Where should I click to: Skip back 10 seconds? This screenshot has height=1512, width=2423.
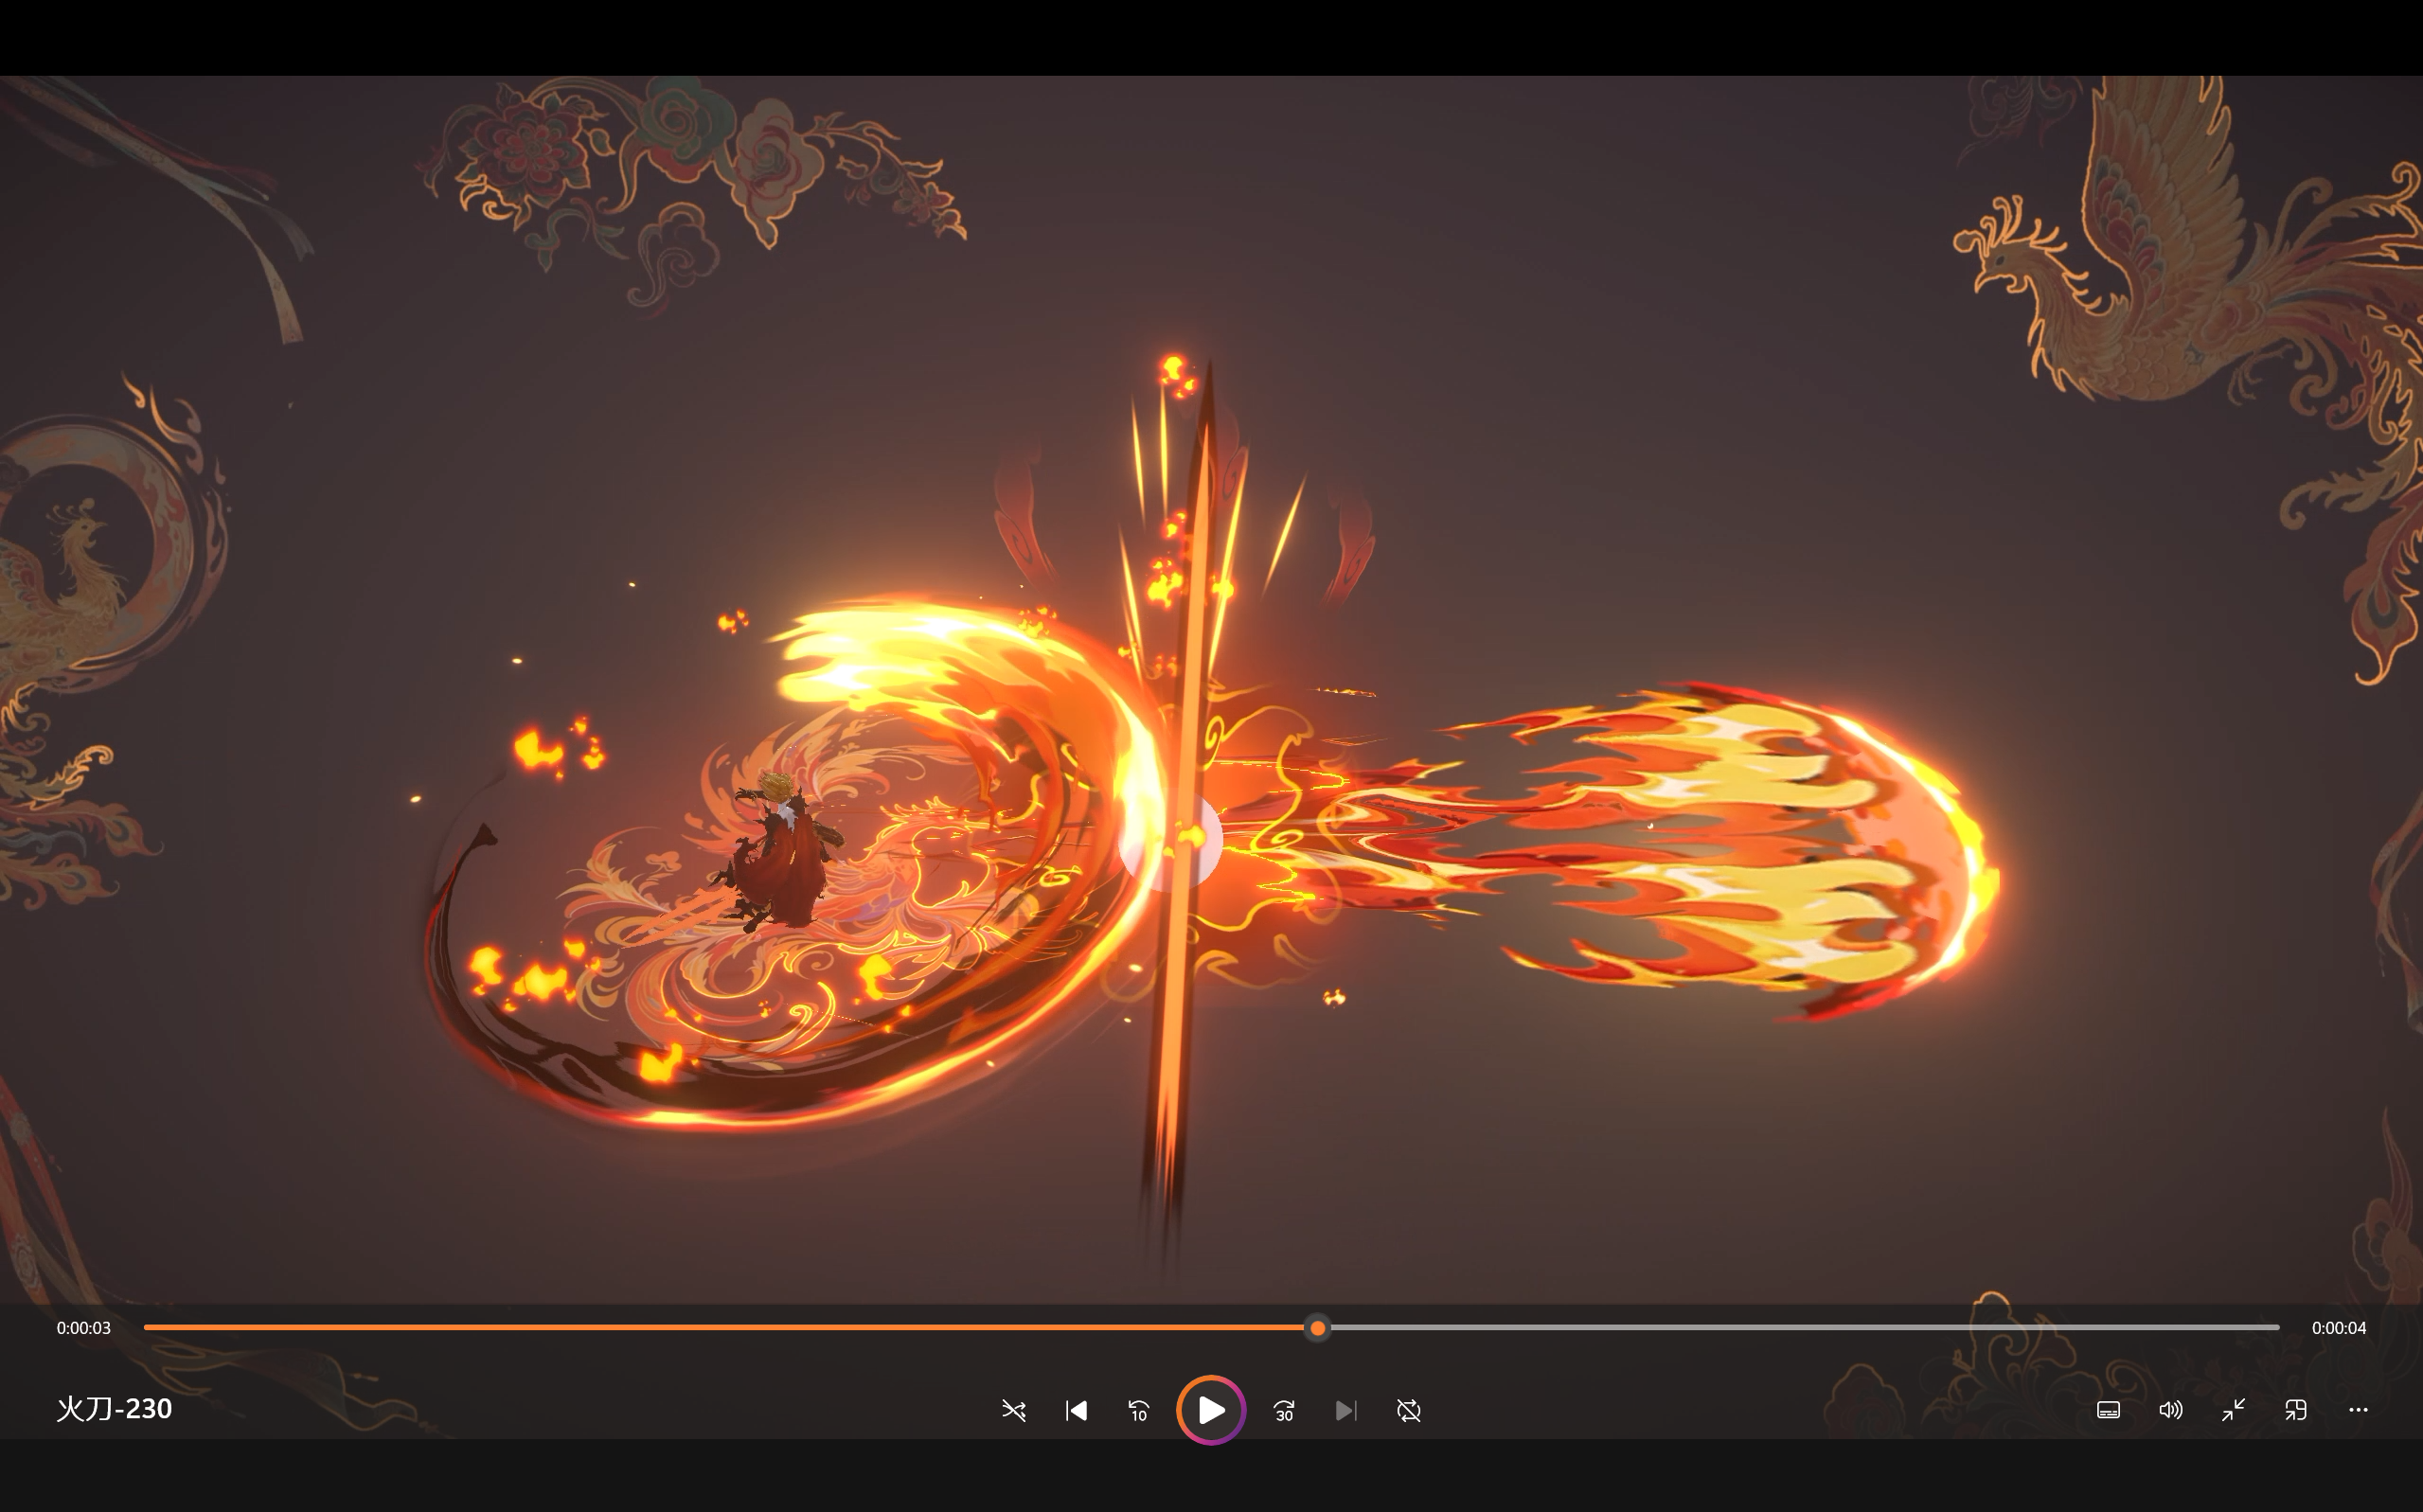(1138, 1410)
